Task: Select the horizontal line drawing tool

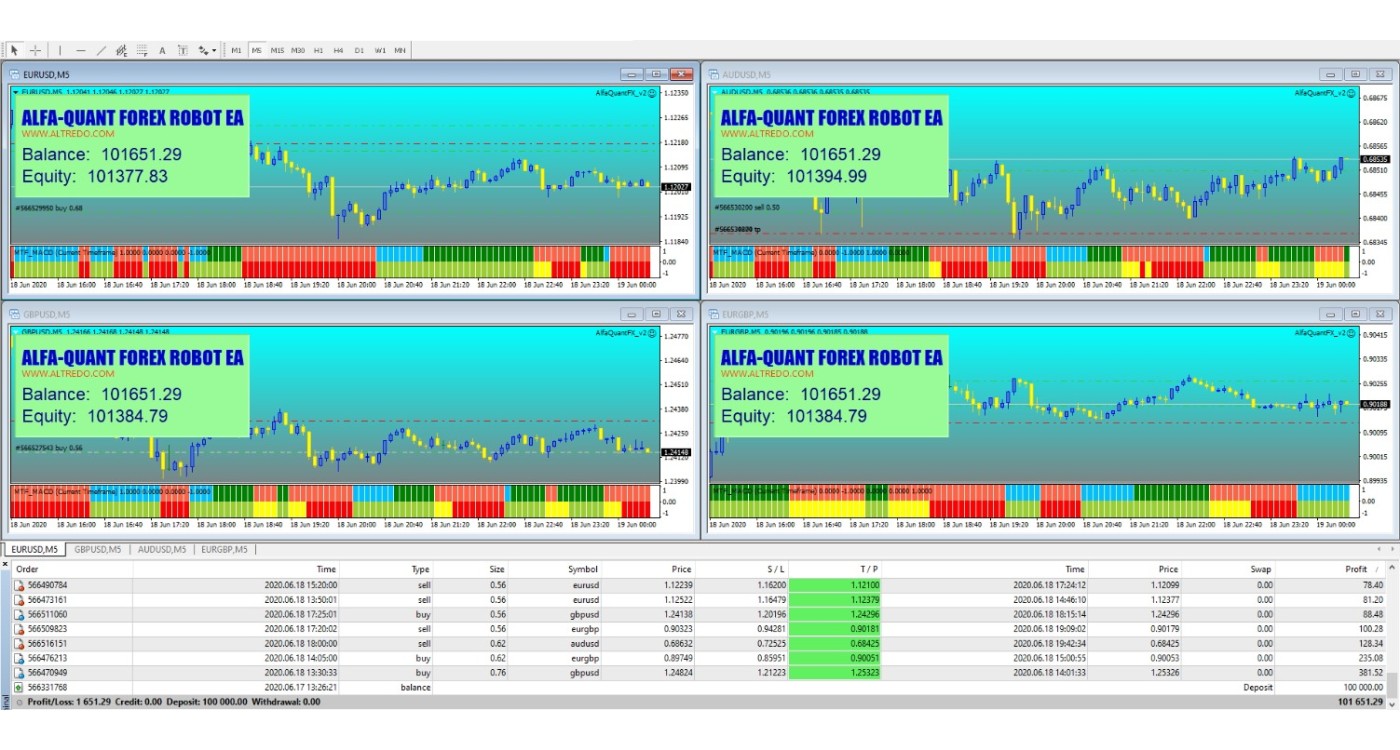Action: 81,50
